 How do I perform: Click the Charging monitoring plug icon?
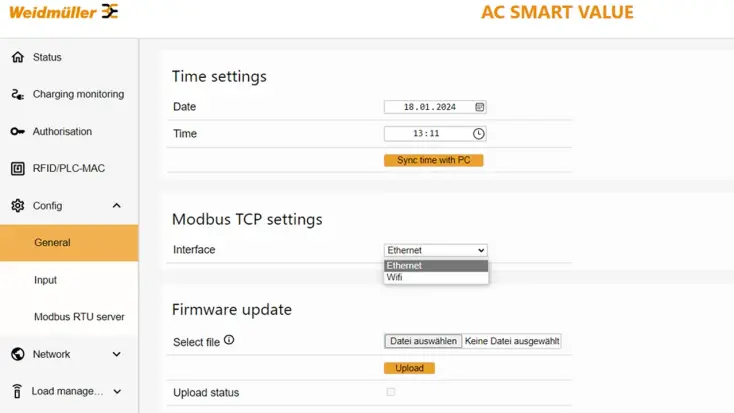17,94
